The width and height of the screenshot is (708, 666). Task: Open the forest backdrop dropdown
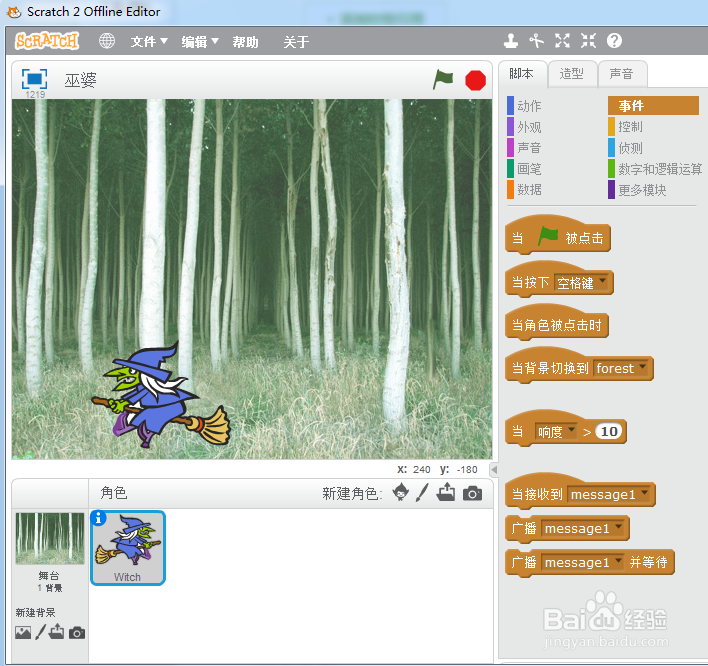(x=621, y=368)
